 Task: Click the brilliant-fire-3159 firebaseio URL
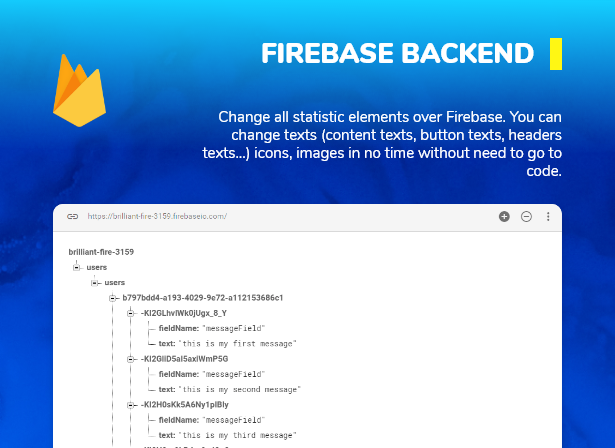pyautogui.click(x=157, y=216)
